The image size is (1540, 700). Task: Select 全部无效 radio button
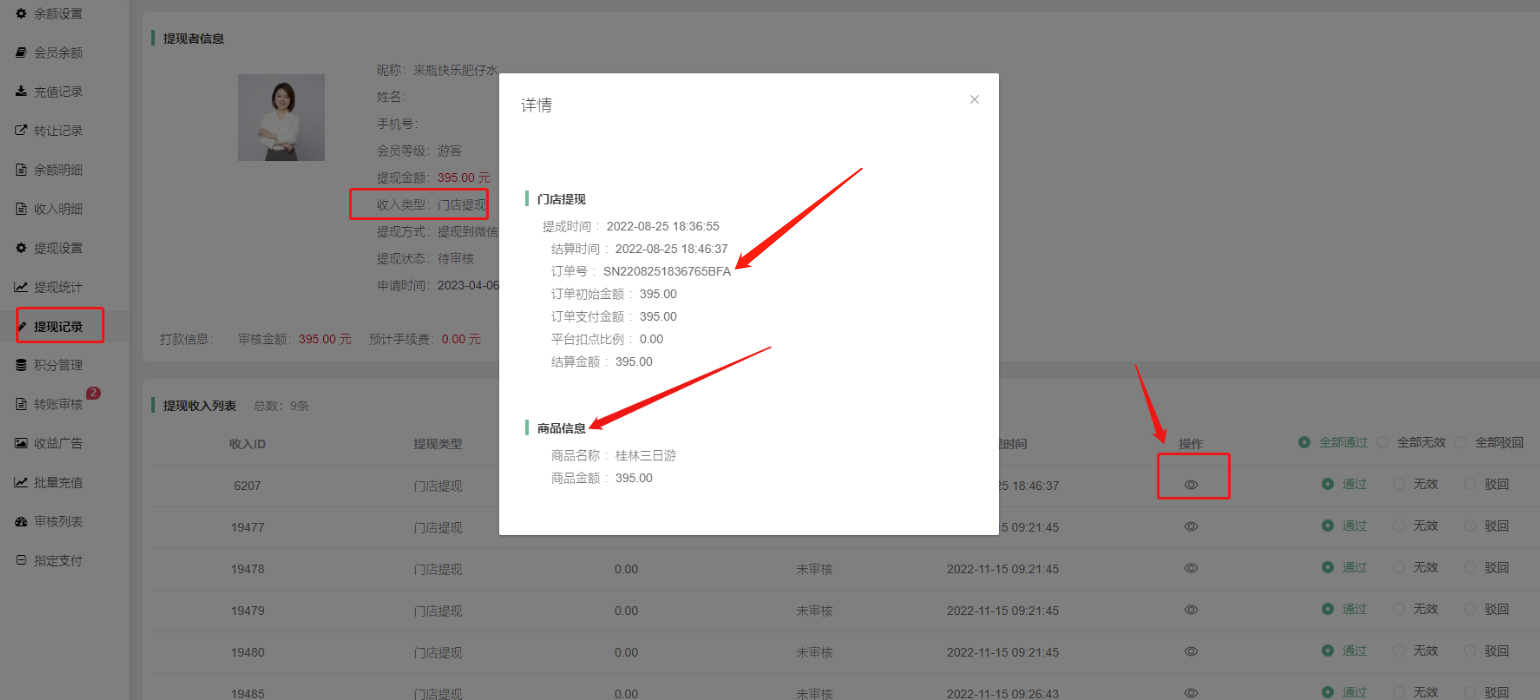point(1383,442)
